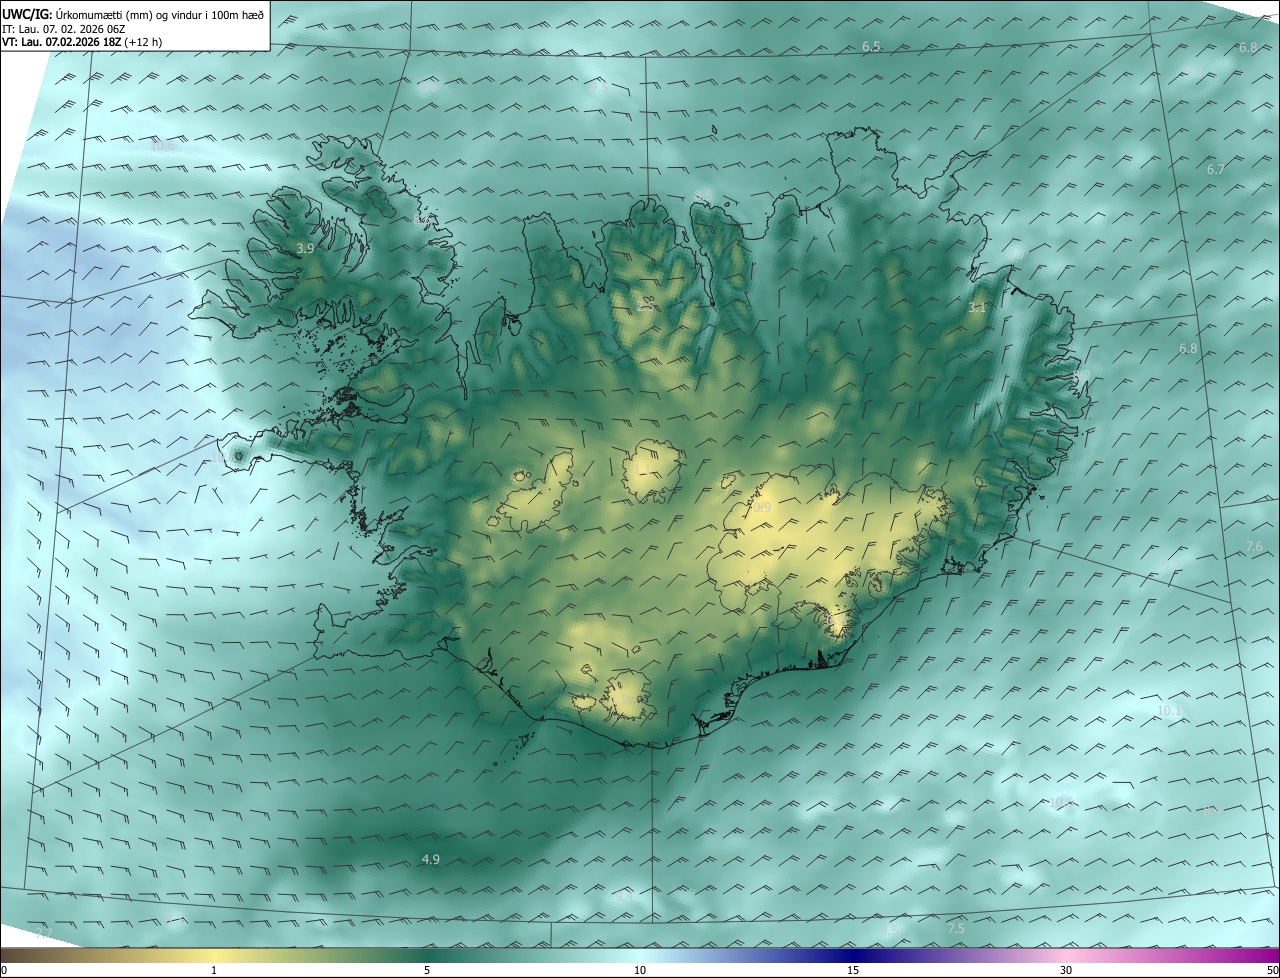The width and height of the screenshot is (1280, 978).
Task: Click the 7.6 value label on the map
Action: (1254, 547)
